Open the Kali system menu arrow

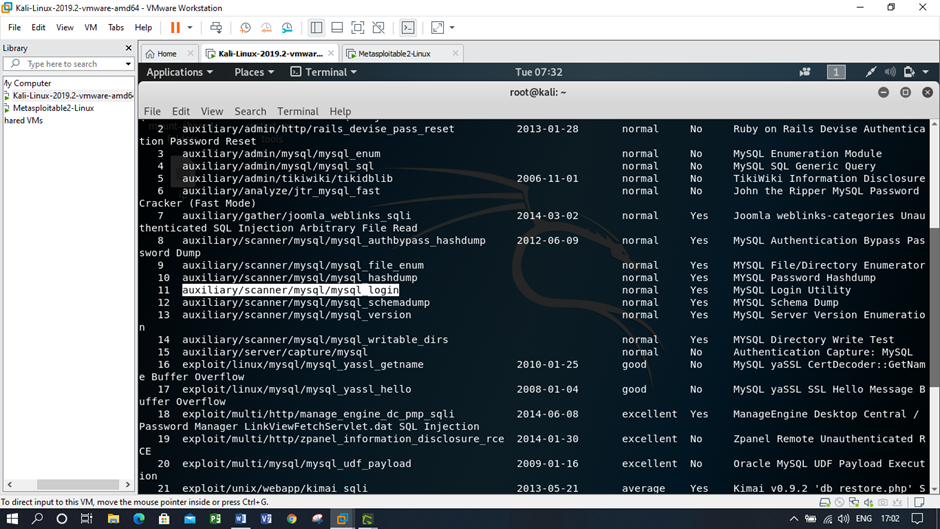click(926, 72)
